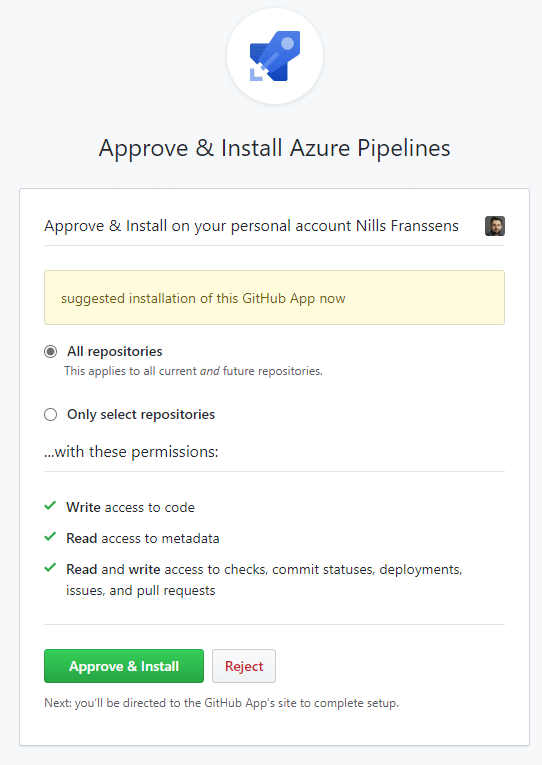Image resolution: width=542 pixels, height=765 pixels.
Task: Click the Azure Pipelines rocket logo
Action: point(275,56)
